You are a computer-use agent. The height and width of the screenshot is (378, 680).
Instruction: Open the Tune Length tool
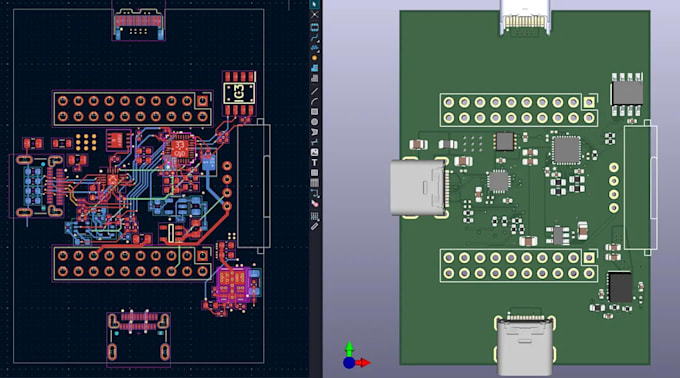[314, 47]
